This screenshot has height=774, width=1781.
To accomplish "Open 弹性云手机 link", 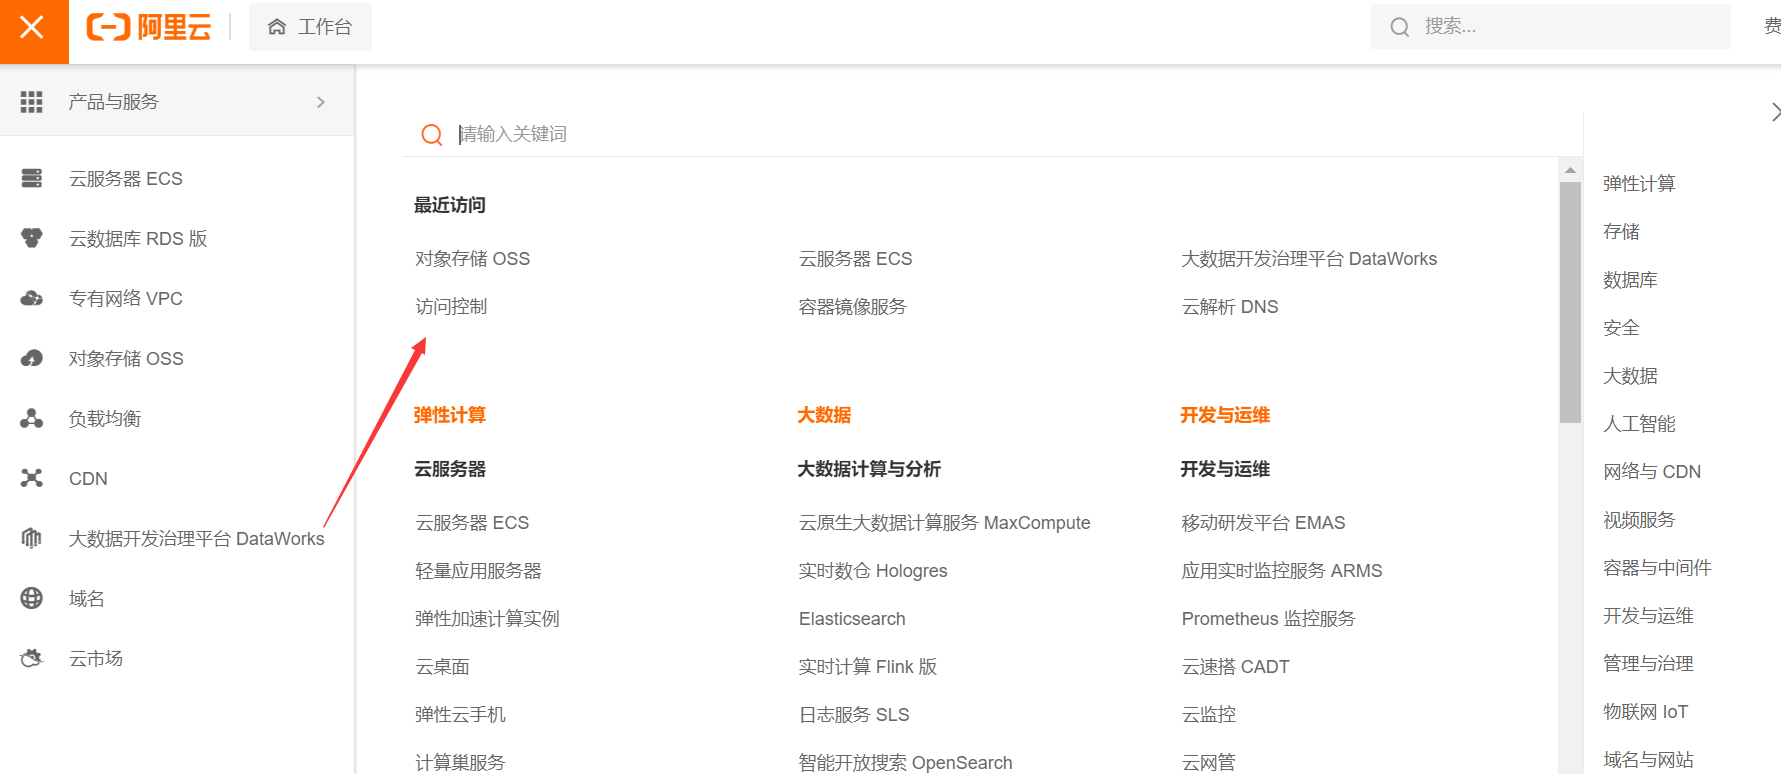I will [460, 715].
